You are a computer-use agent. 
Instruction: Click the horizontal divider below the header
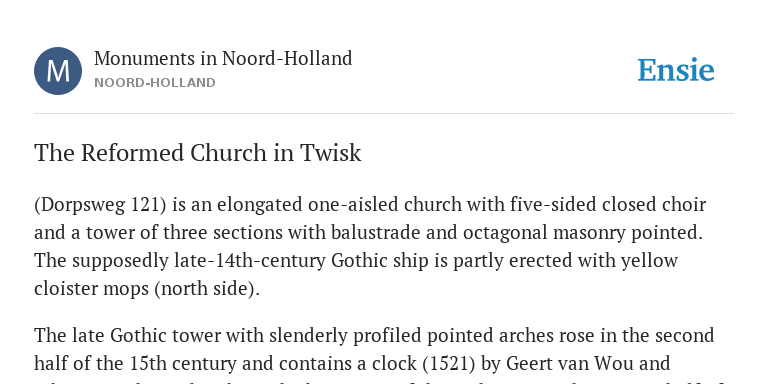pos(384,114)
